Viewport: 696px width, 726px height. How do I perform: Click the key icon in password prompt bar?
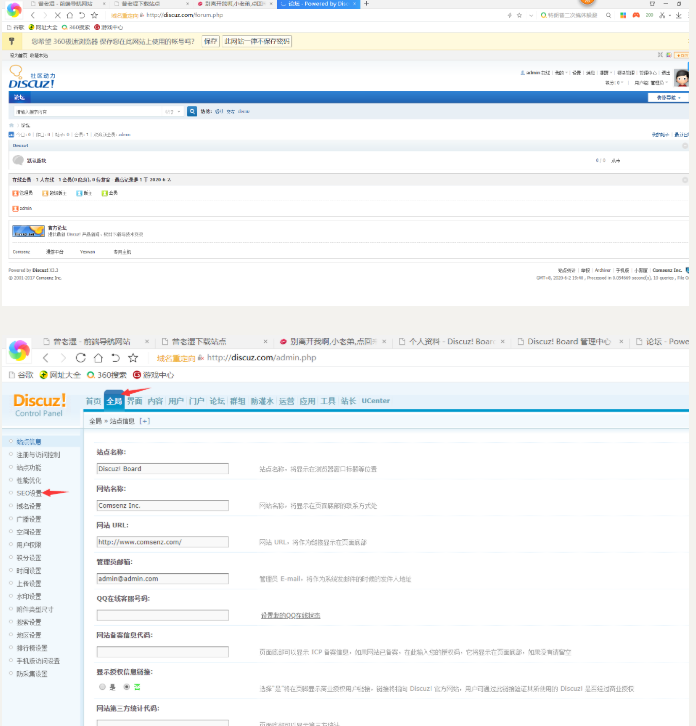tap(12, 41)
